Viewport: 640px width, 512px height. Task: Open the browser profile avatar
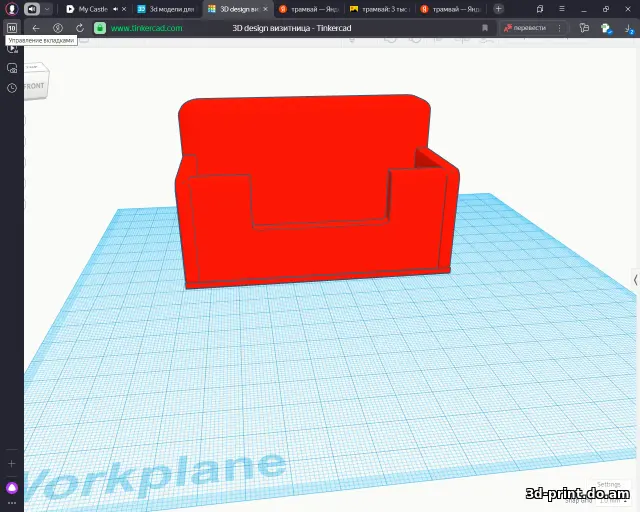(x=12, y=9)
